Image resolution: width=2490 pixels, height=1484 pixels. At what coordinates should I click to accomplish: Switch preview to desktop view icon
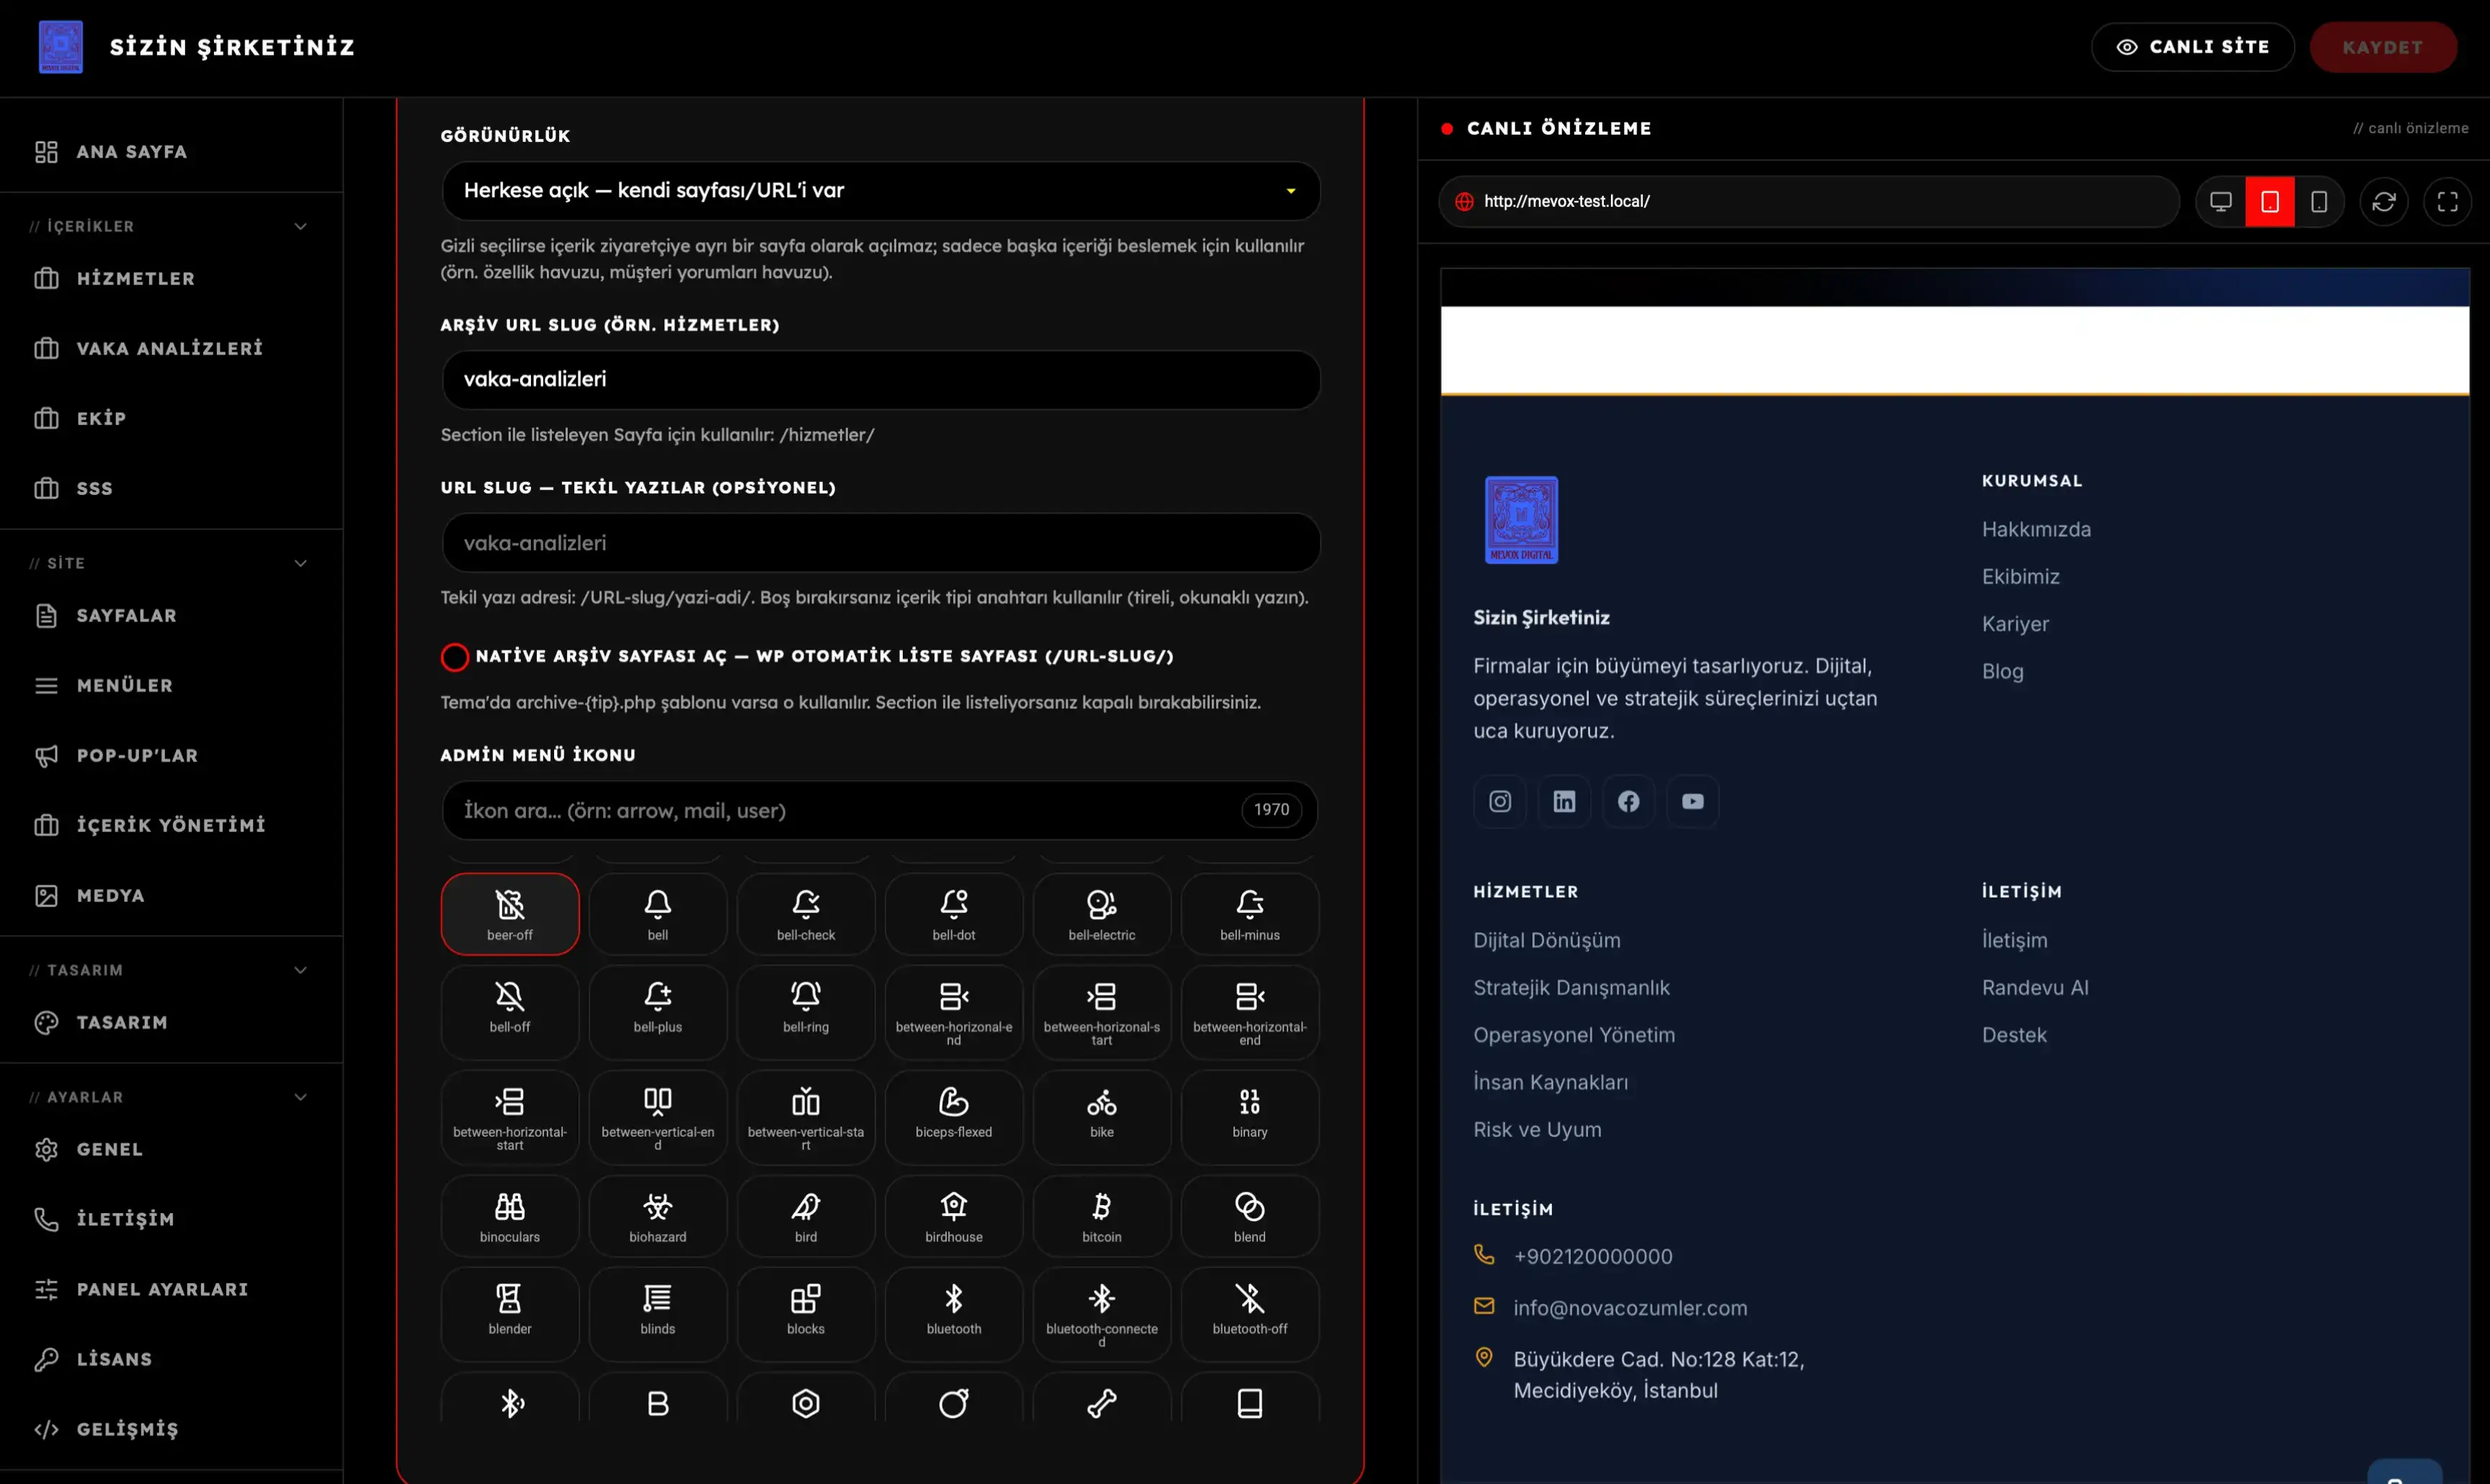(x=2221, y=202)
